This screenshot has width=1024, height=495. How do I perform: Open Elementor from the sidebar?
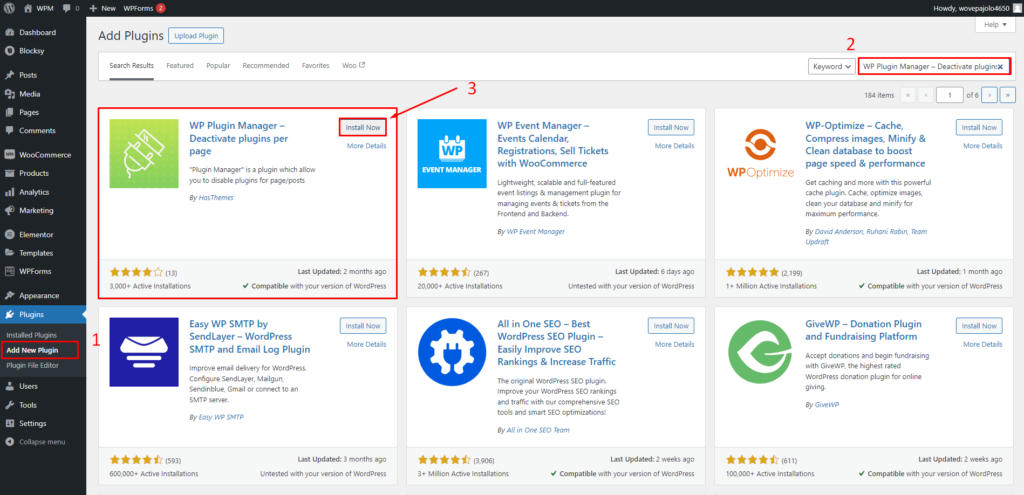[x=9, y=234]
